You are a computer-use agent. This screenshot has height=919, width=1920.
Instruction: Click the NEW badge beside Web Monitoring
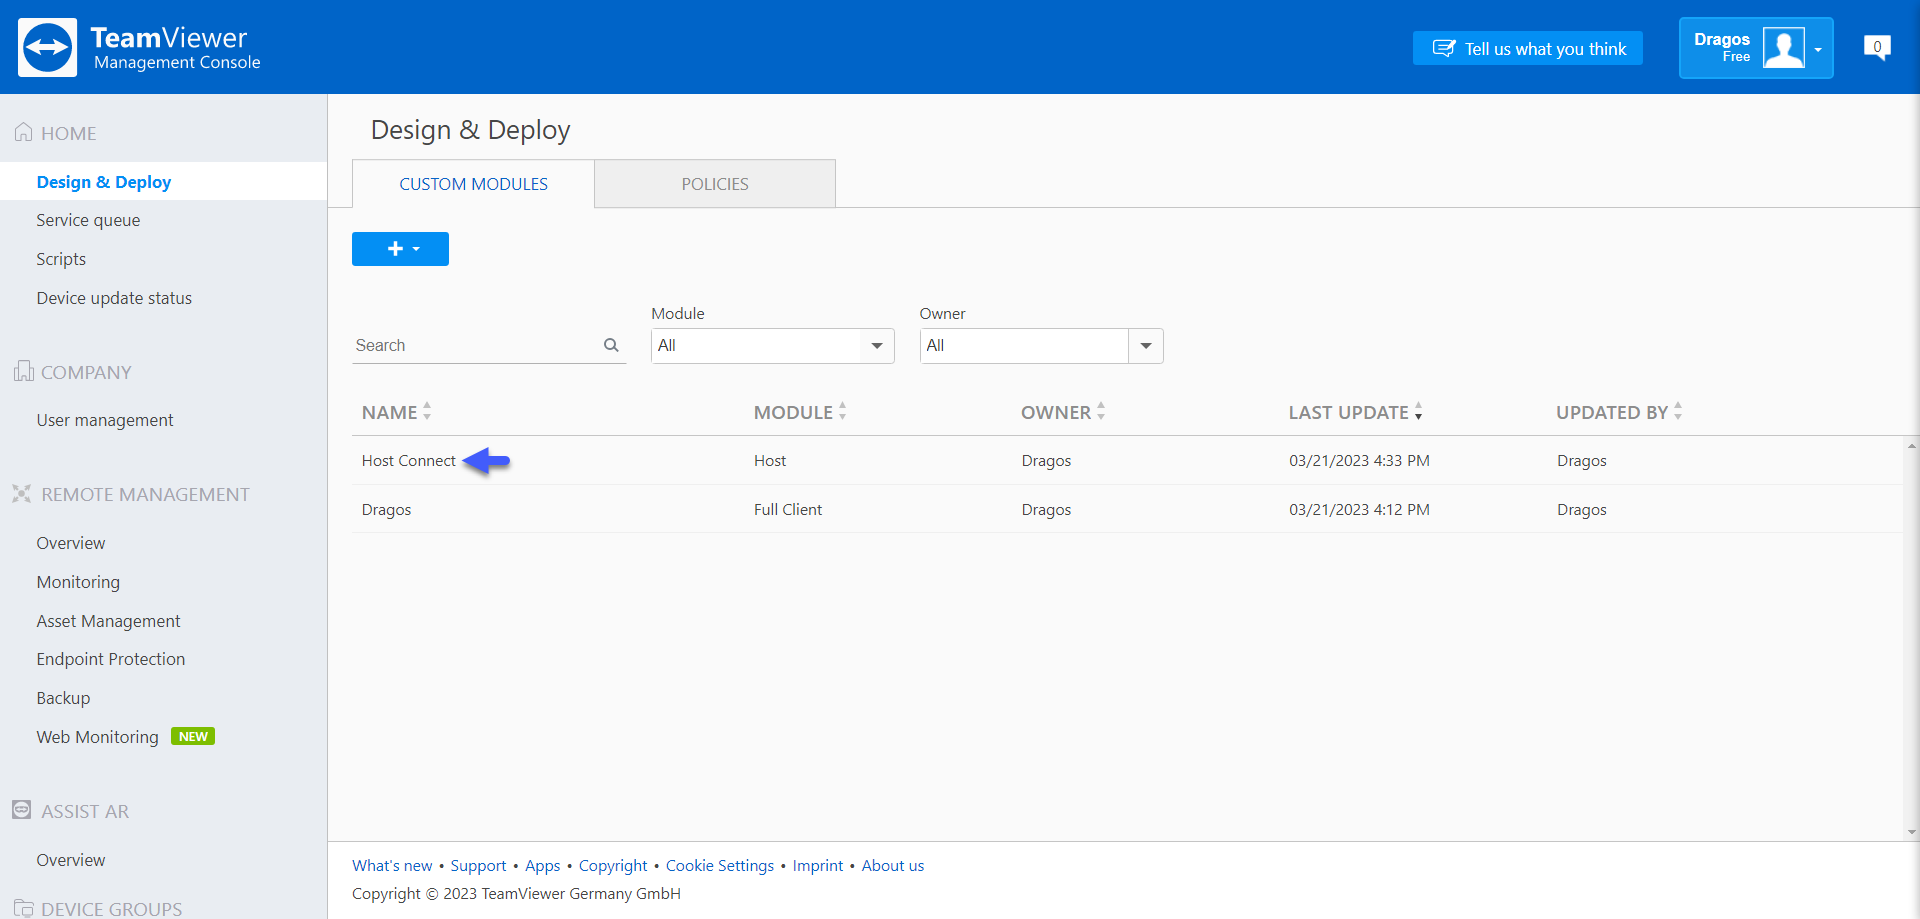(x=193, y=737)
